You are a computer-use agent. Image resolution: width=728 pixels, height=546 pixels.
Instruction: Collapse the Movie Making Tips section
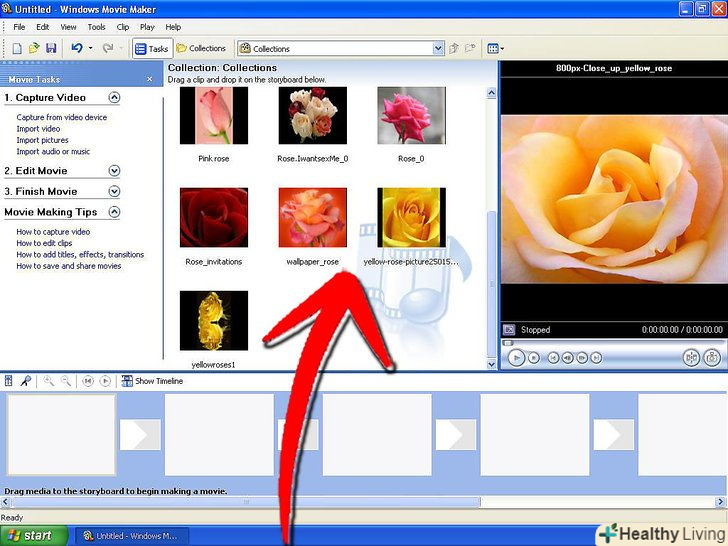click(114, 212)
